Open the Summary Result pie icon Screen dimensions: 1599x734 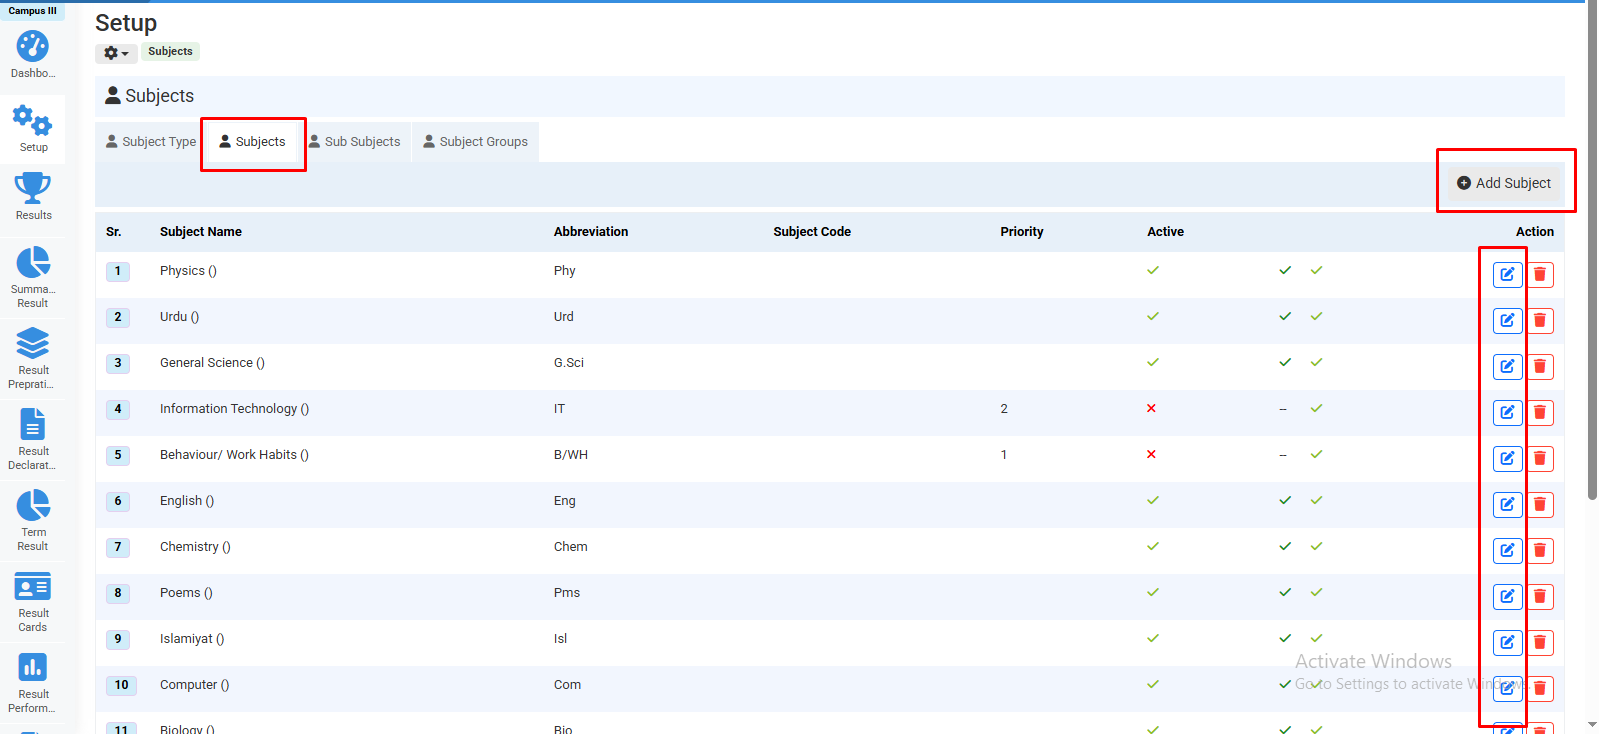33,262
